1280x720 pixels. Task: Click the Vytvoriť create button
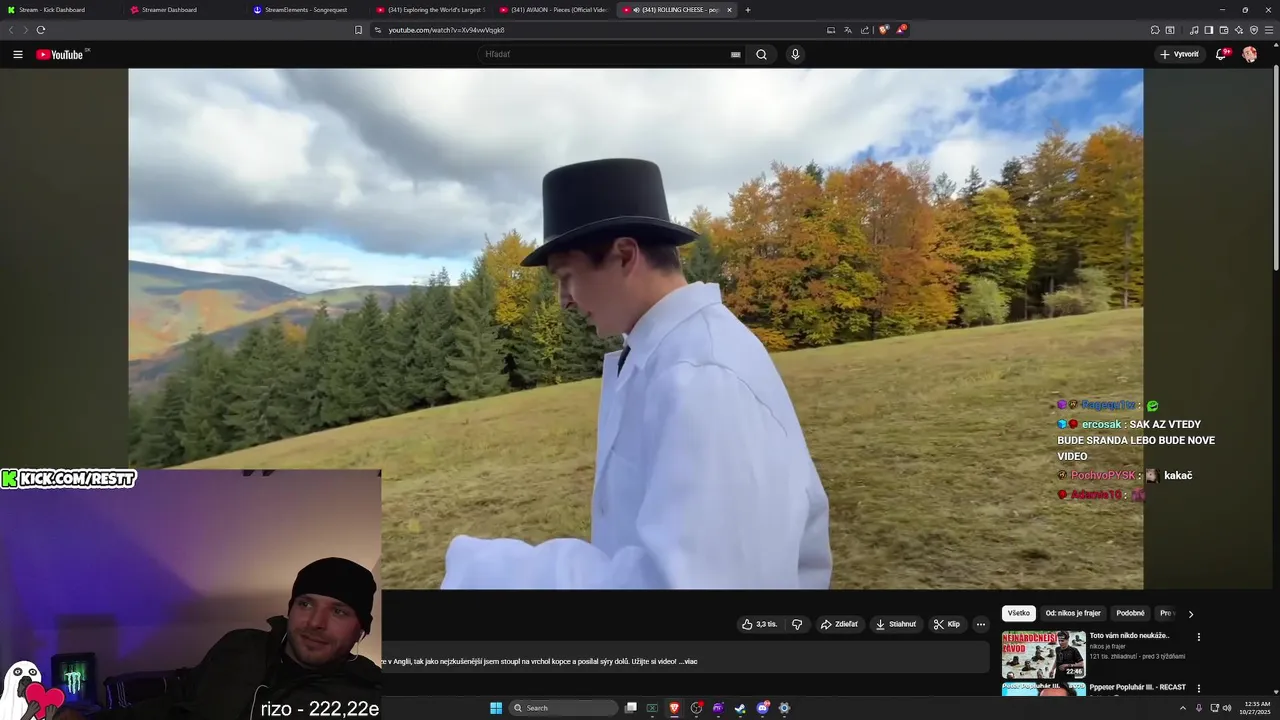point(1180,54)
